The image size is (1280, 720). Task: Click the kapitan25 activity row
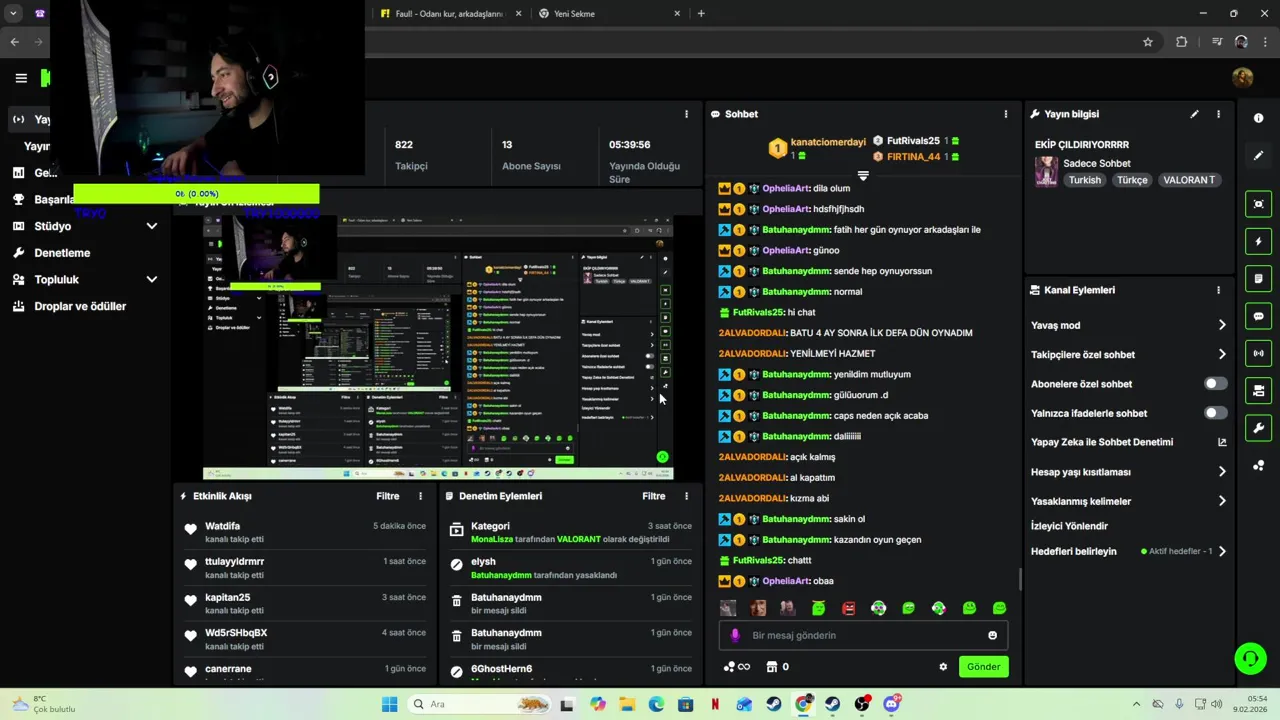point(305,603)
